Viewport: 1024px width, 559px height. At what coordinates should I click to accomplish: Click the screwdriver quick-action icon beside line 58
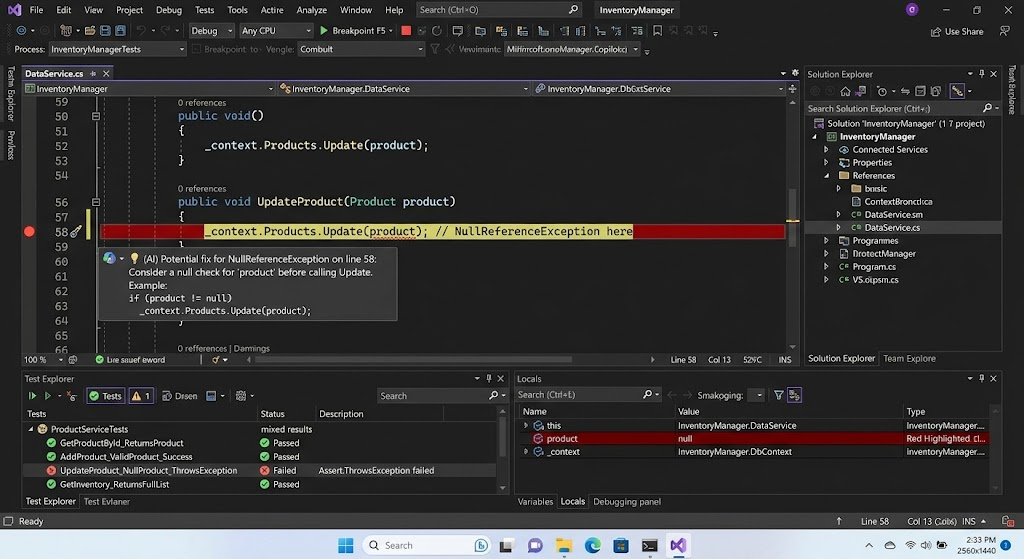pos(76,231)
